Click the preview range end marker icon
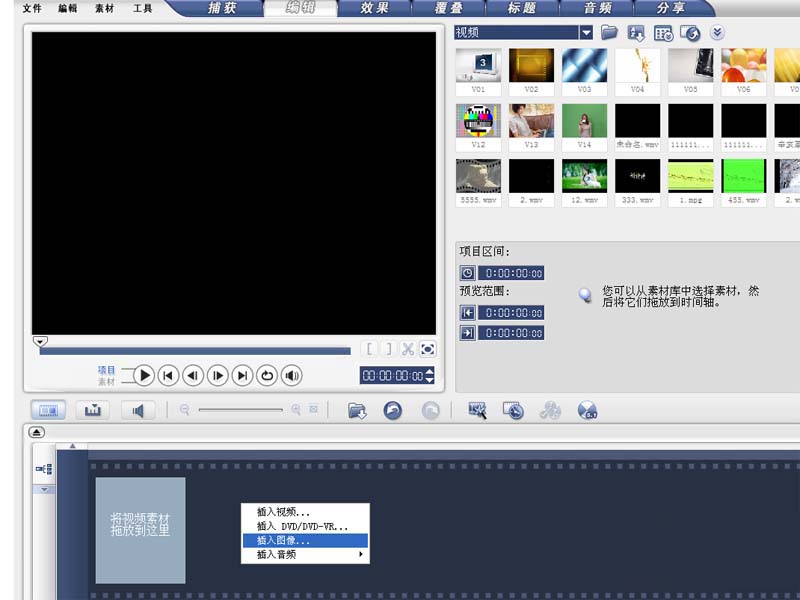The image size is (800, 600). pos(467,333)
